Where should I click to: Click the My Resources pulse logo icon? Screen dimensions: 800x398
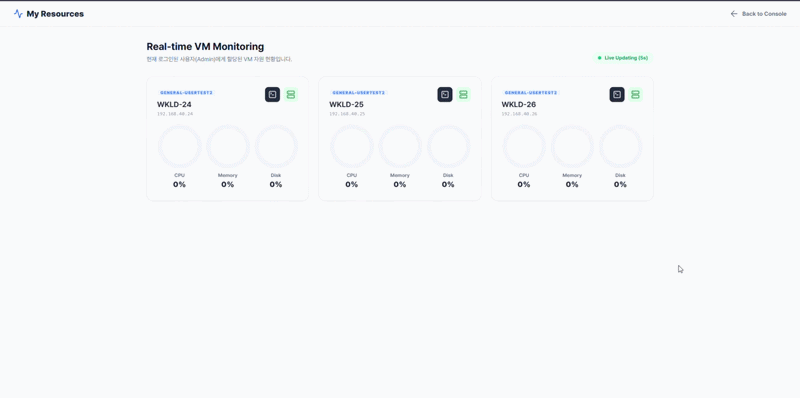pyautogui.click(x=18, y=14)
